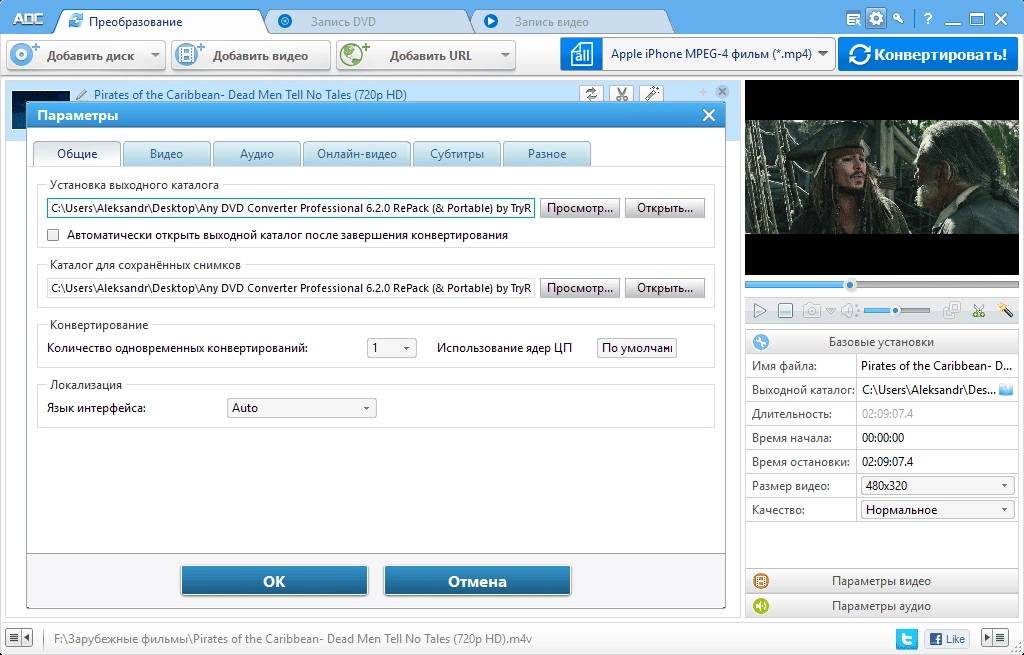Expand the Параметры аудио section
This screenshot has height=655, width=1024.
click(881, 606)
